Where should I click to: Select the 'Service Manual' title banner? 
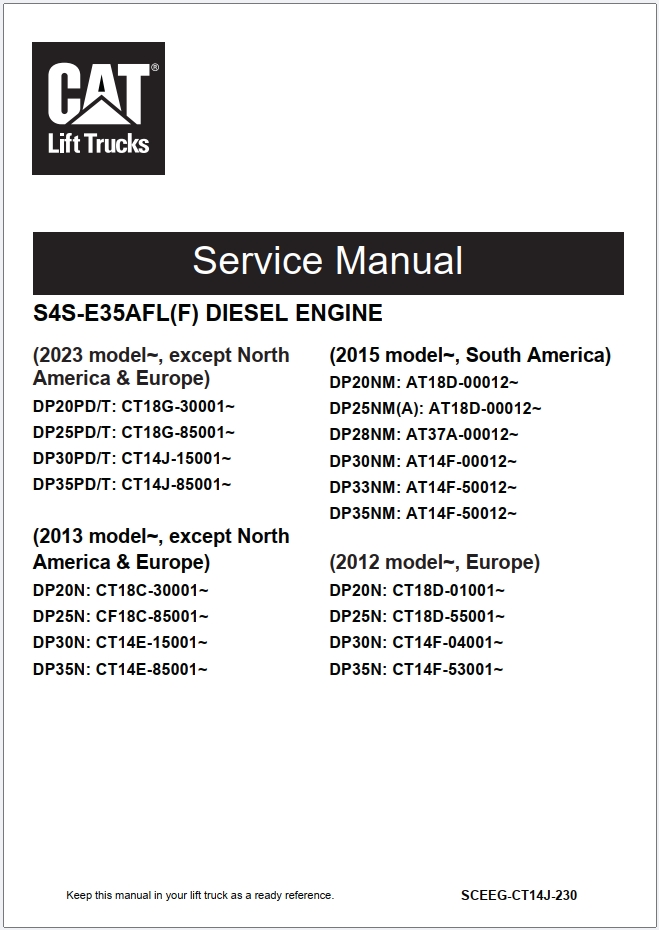pyautogui.click(x=328, y=263)
